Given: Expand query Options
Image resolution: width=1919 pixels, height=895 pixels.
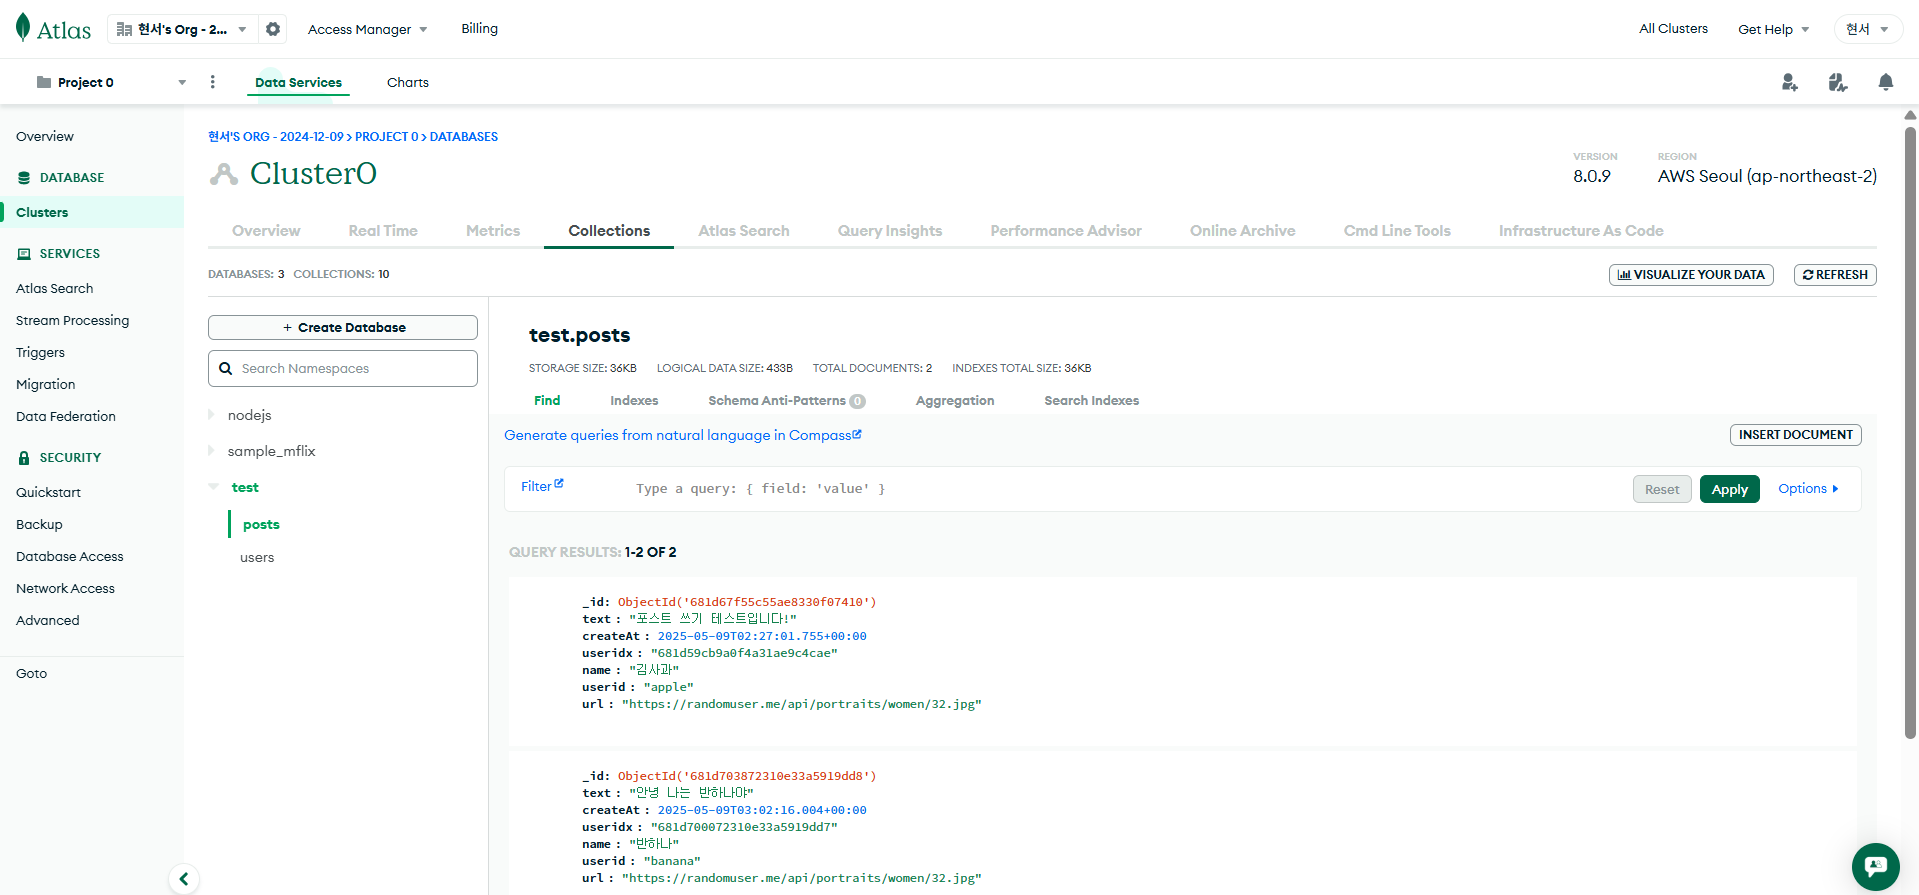Looking at the screenshot, I should [1808, 488].
